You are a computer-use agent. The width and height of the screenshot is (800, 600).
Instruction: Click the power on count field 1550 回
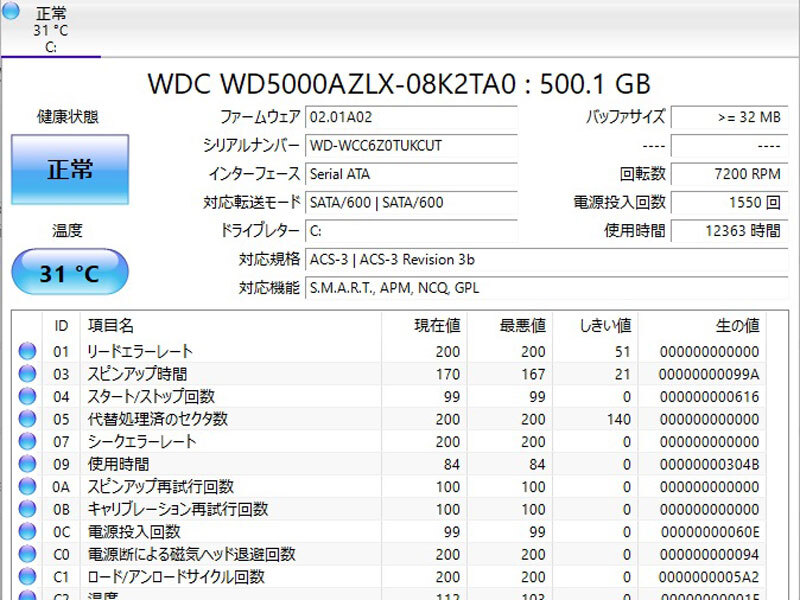tap(730, 203)
